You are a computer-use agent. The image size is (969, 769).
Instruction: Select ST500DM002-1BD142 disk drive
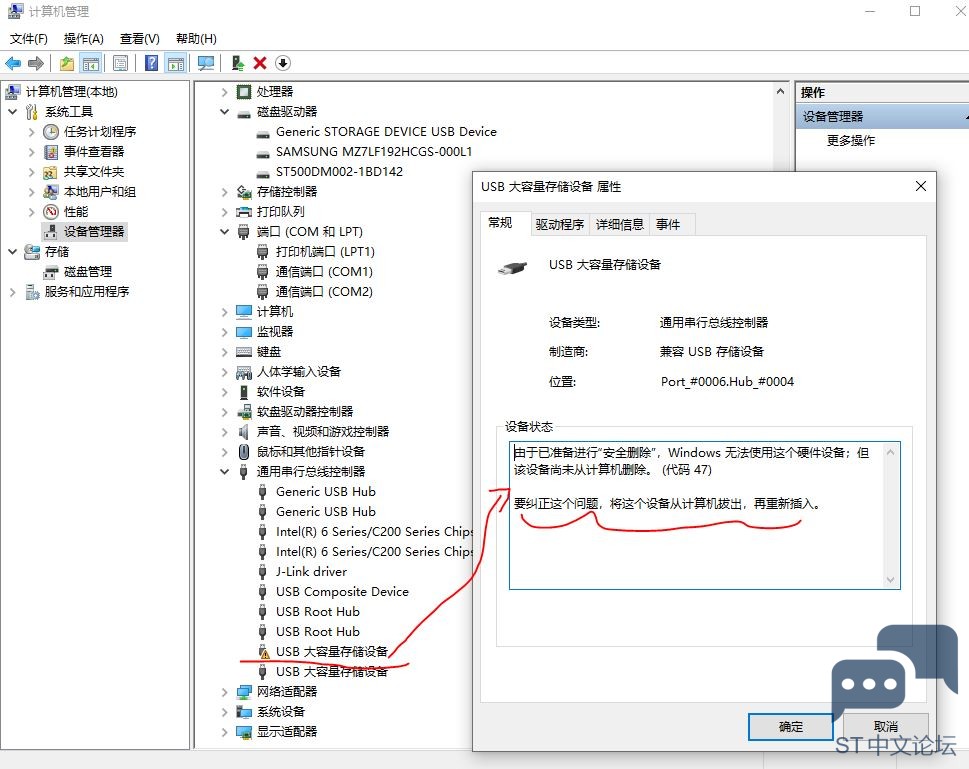339,172
